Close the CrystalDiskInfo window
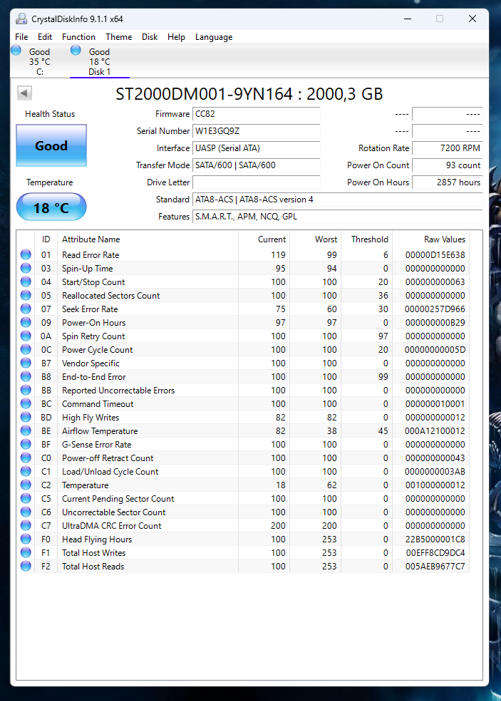This screenshot has width=501, height=701. coord(472,18)
